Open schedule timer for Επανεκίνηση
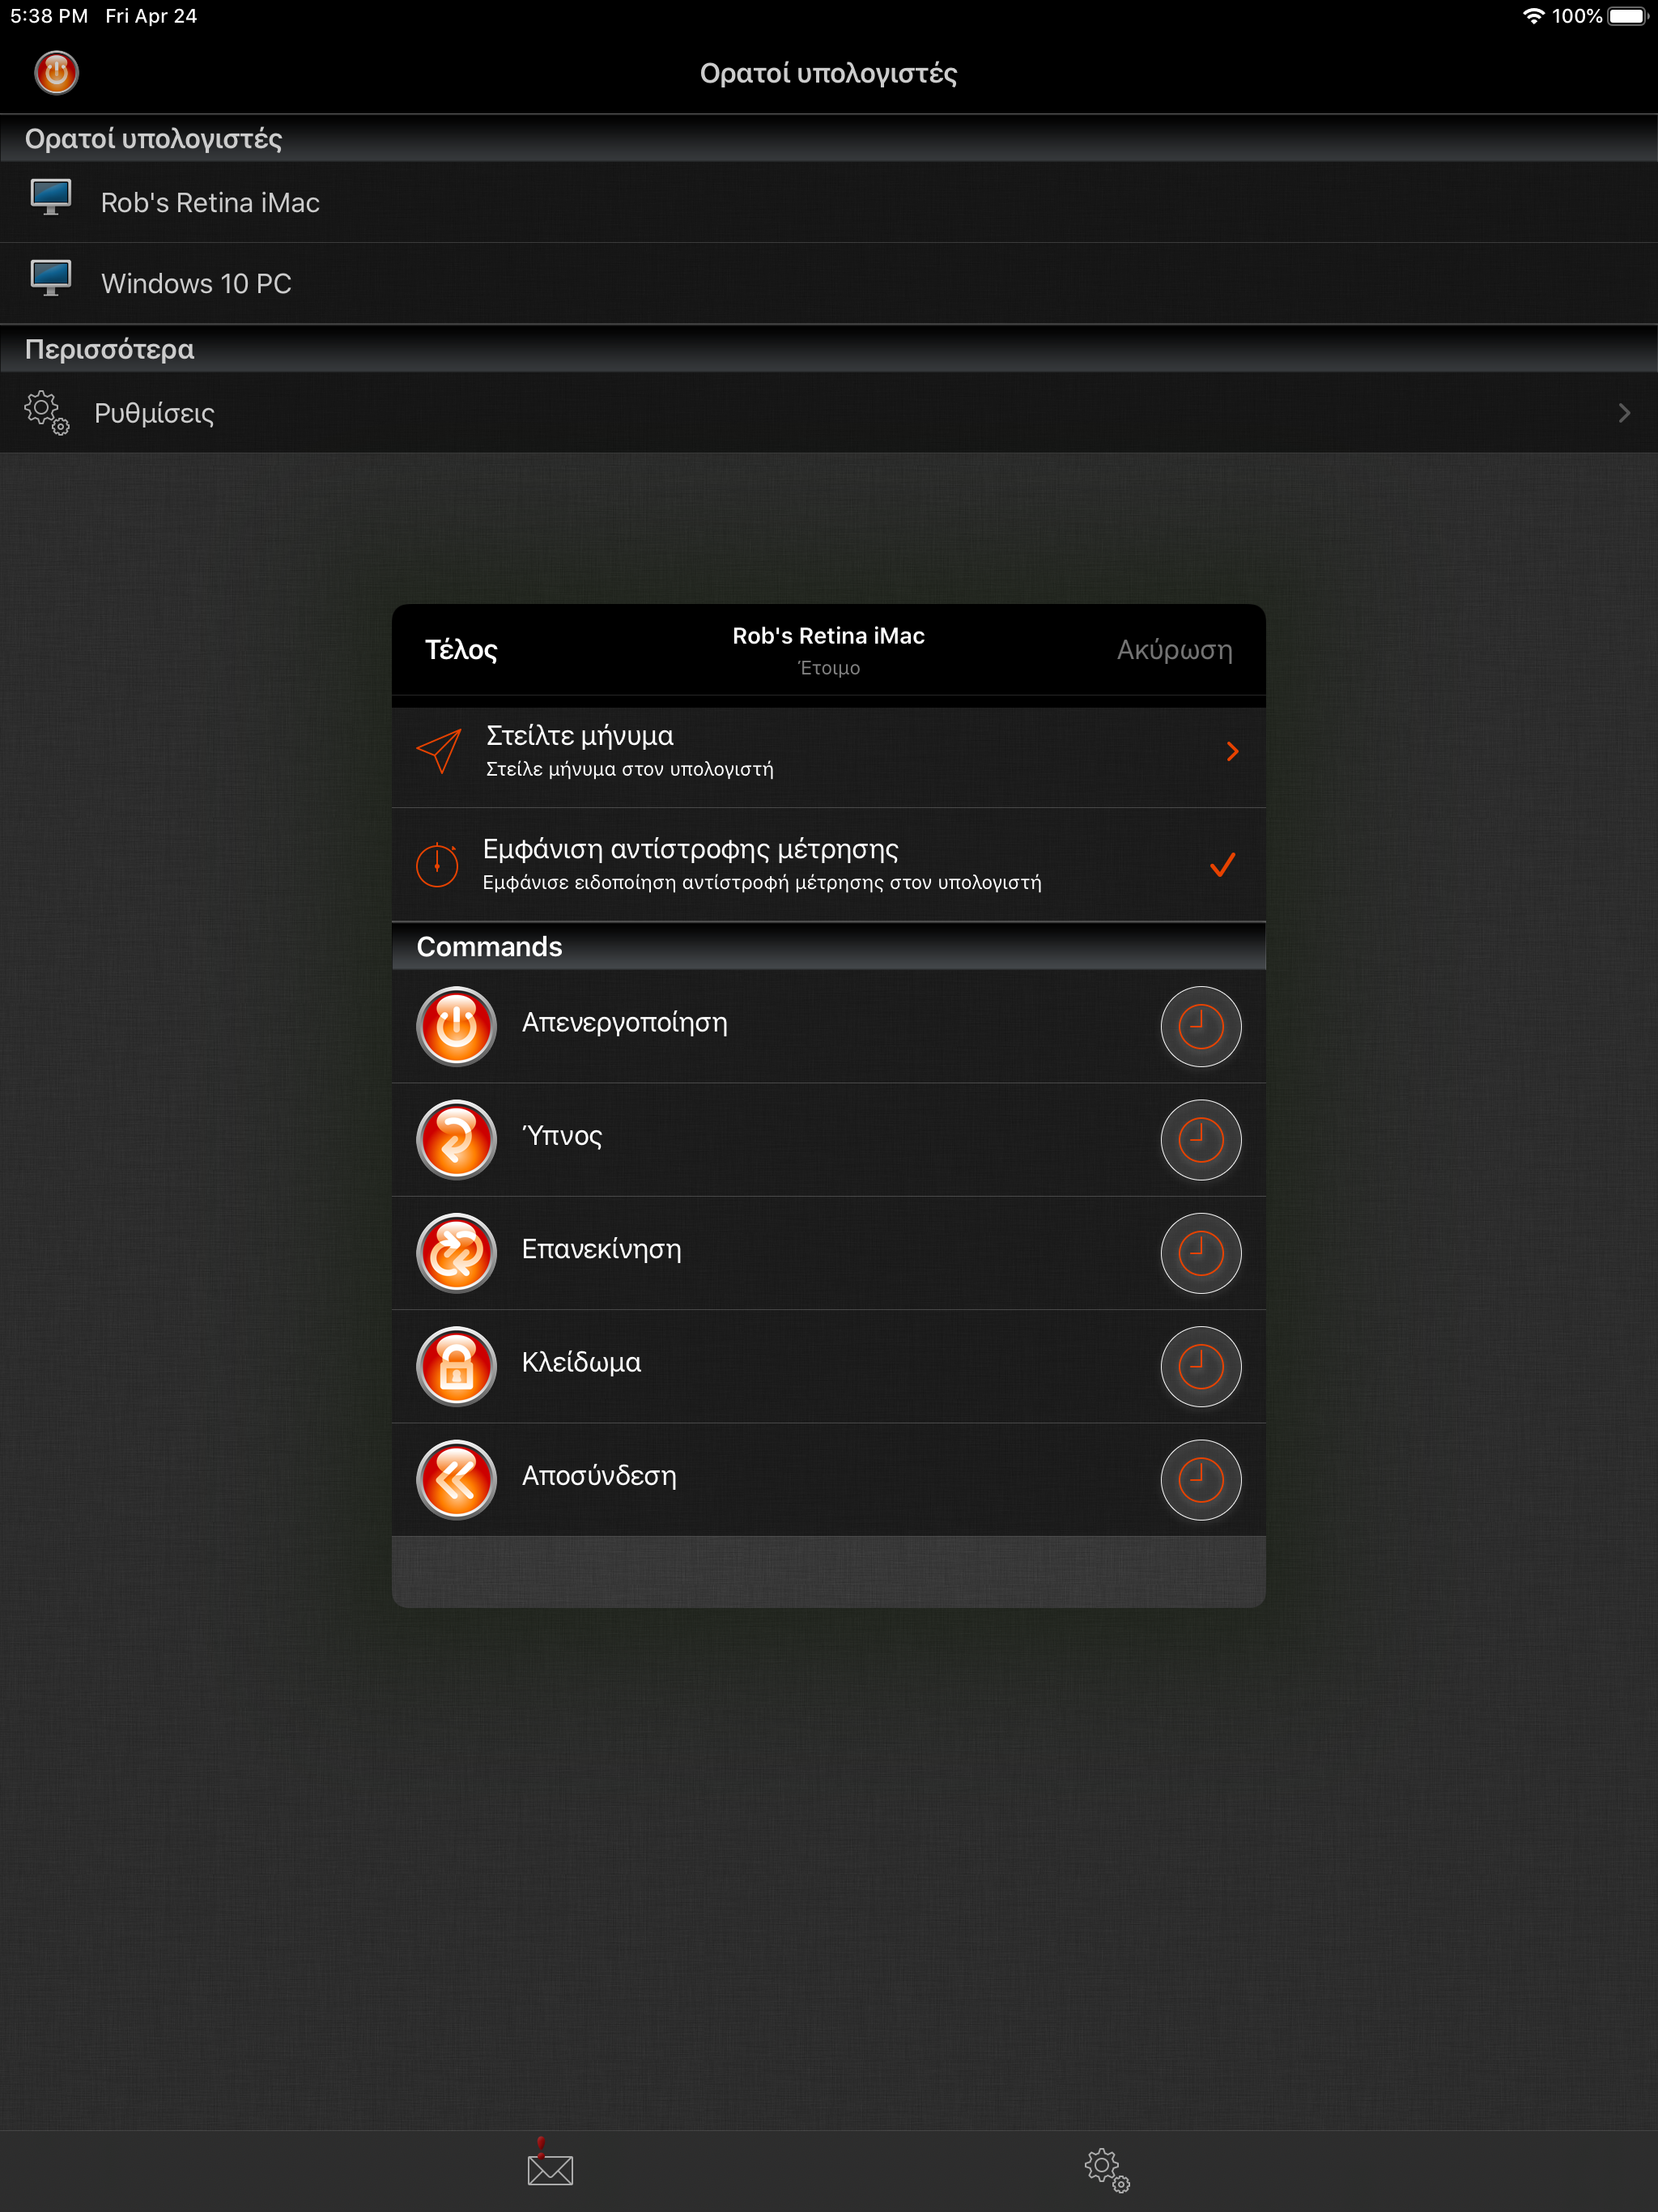The height and width of the screenshot is (2212, 1658). tap(1200, 1252)
